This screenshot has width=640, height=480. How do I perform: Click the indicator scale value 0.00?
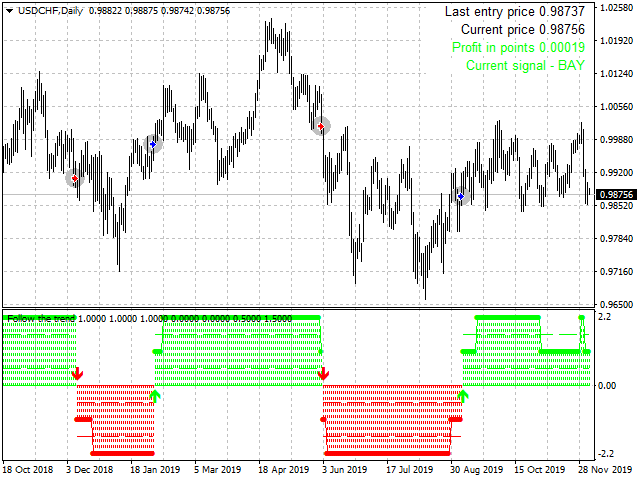click(607, 385)
